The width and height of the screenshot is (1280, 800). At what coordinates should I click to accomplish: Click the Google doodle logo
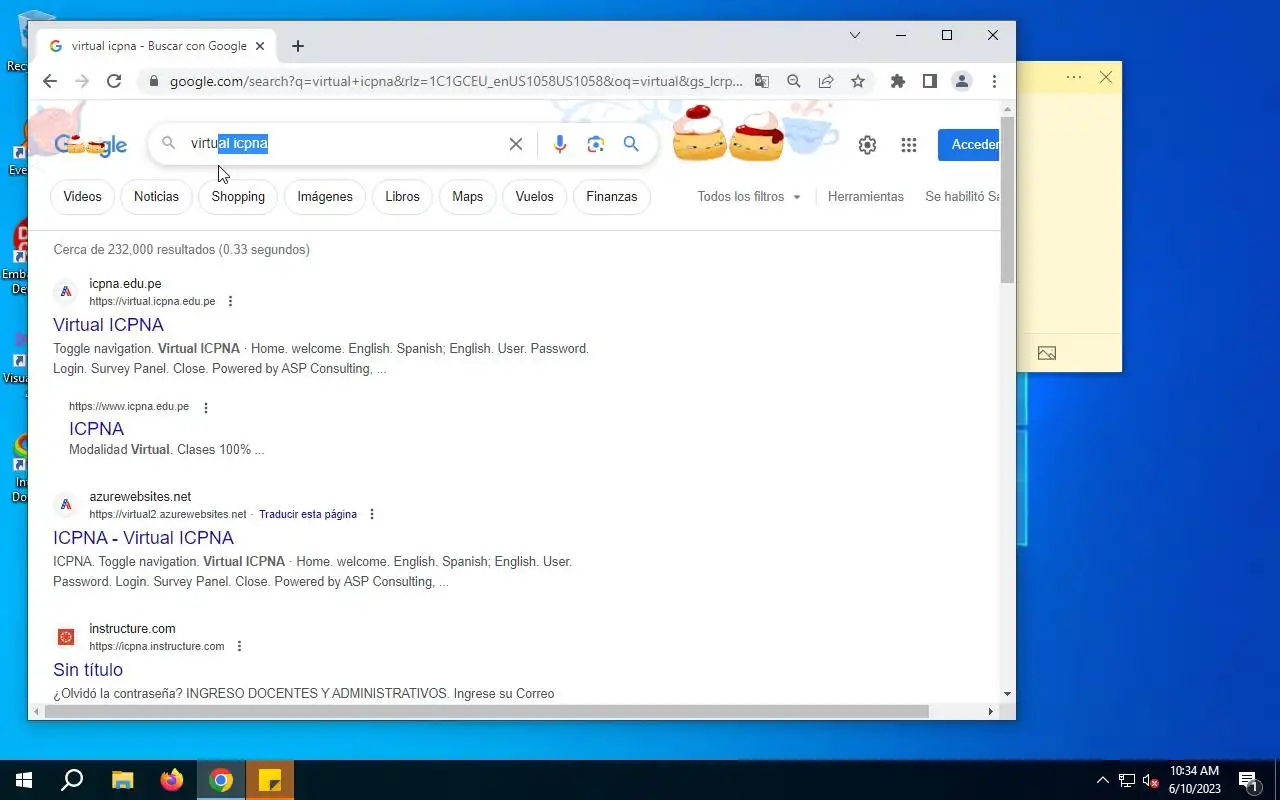(x=91, y=144)
